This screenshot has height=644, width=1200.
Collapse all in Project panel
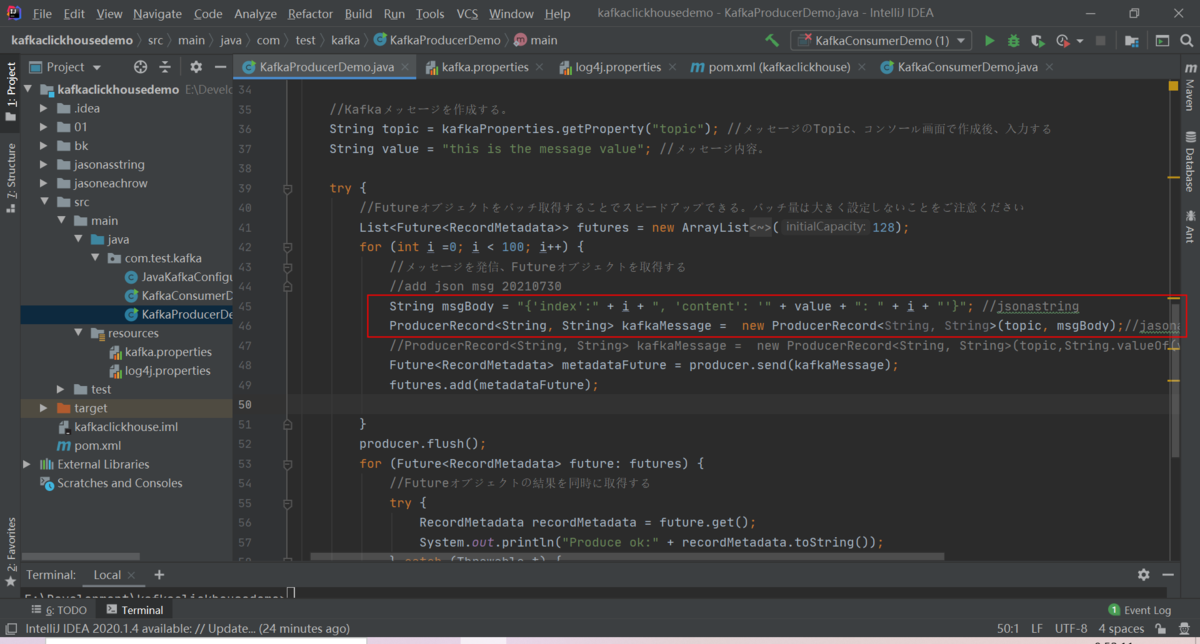[x=167, y=67]
